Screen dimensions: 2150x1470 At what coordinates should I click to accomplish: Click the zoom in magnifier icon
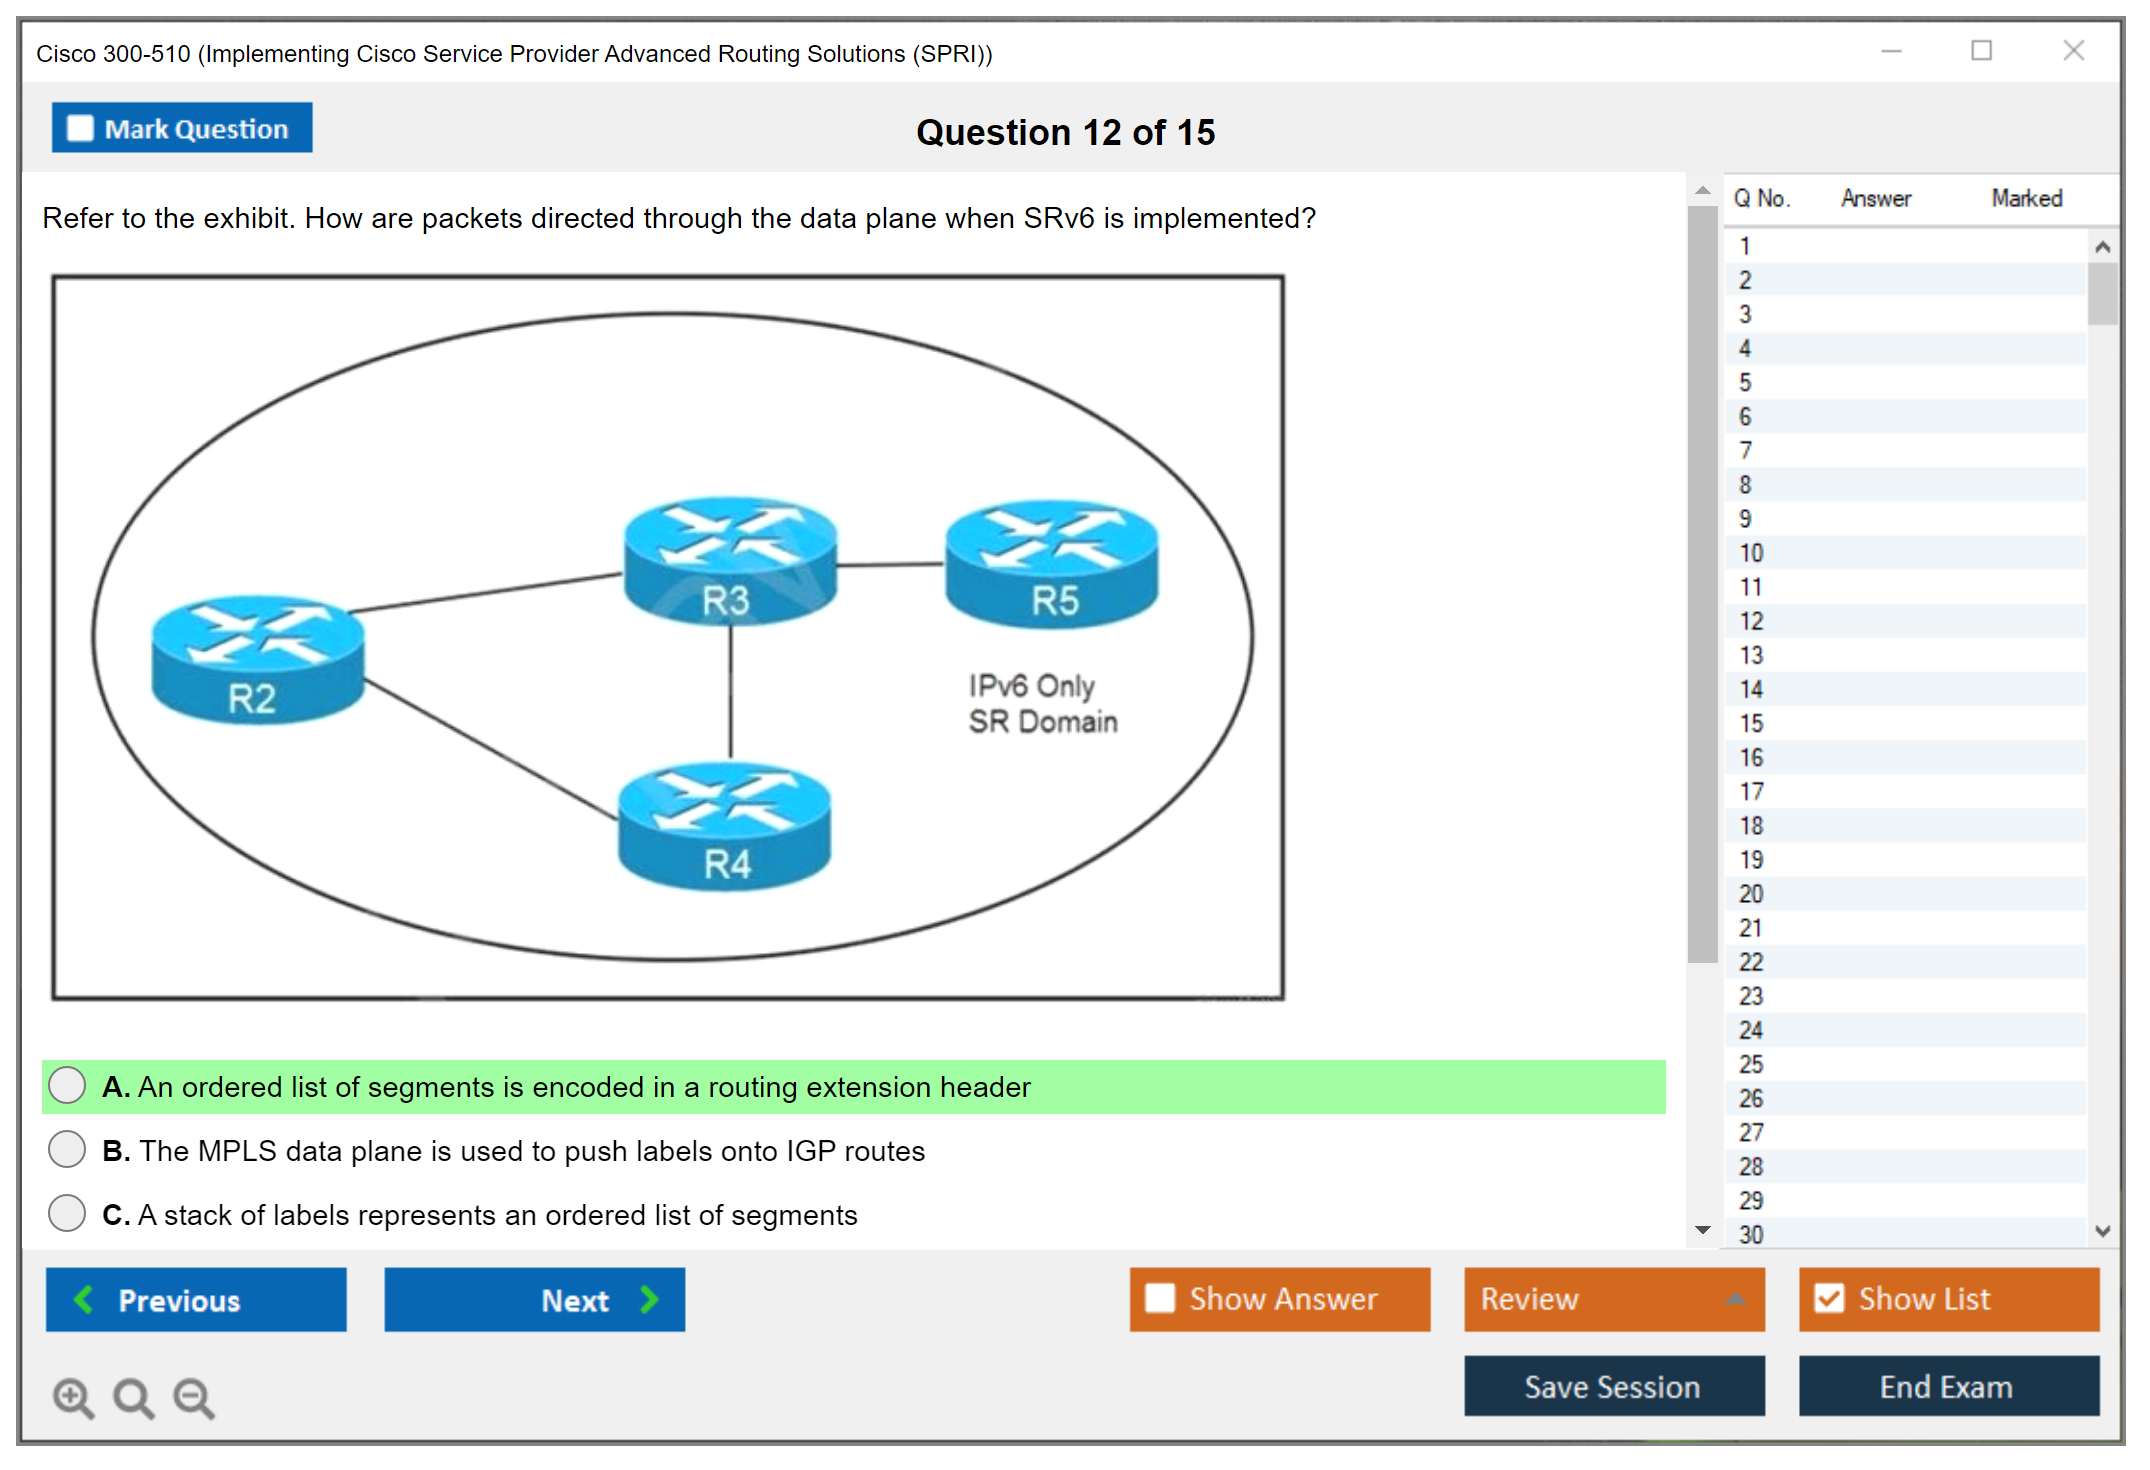(x=73, y=1397)
